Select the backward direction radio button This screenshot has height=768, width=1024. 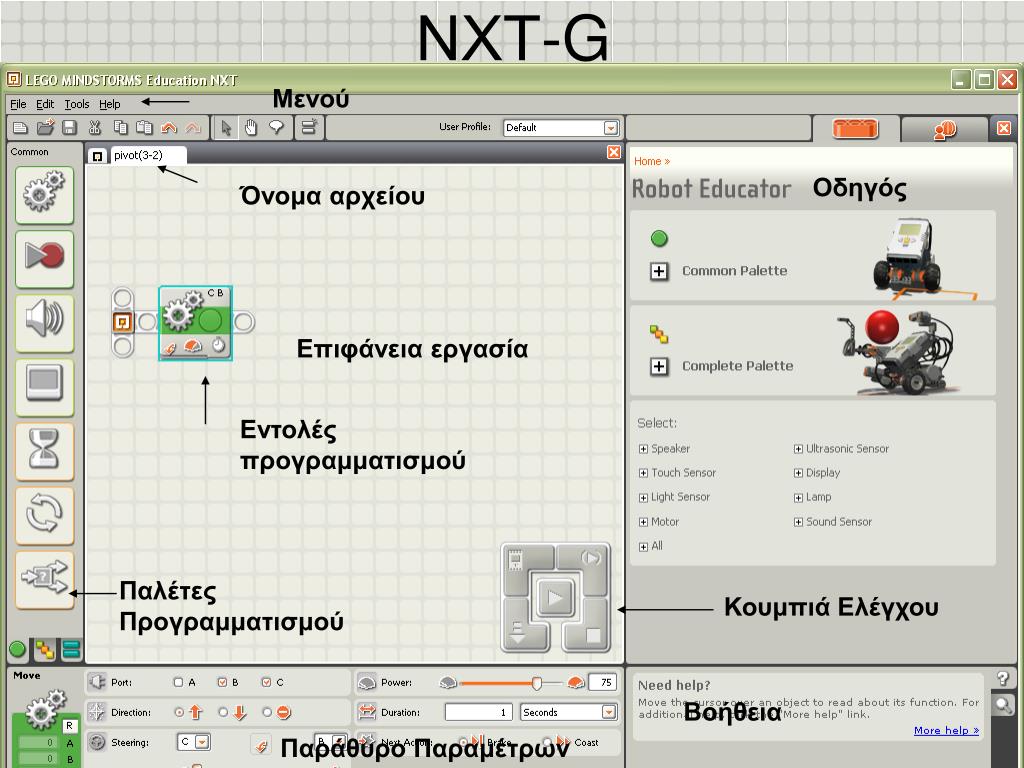(x=223, y=712)
